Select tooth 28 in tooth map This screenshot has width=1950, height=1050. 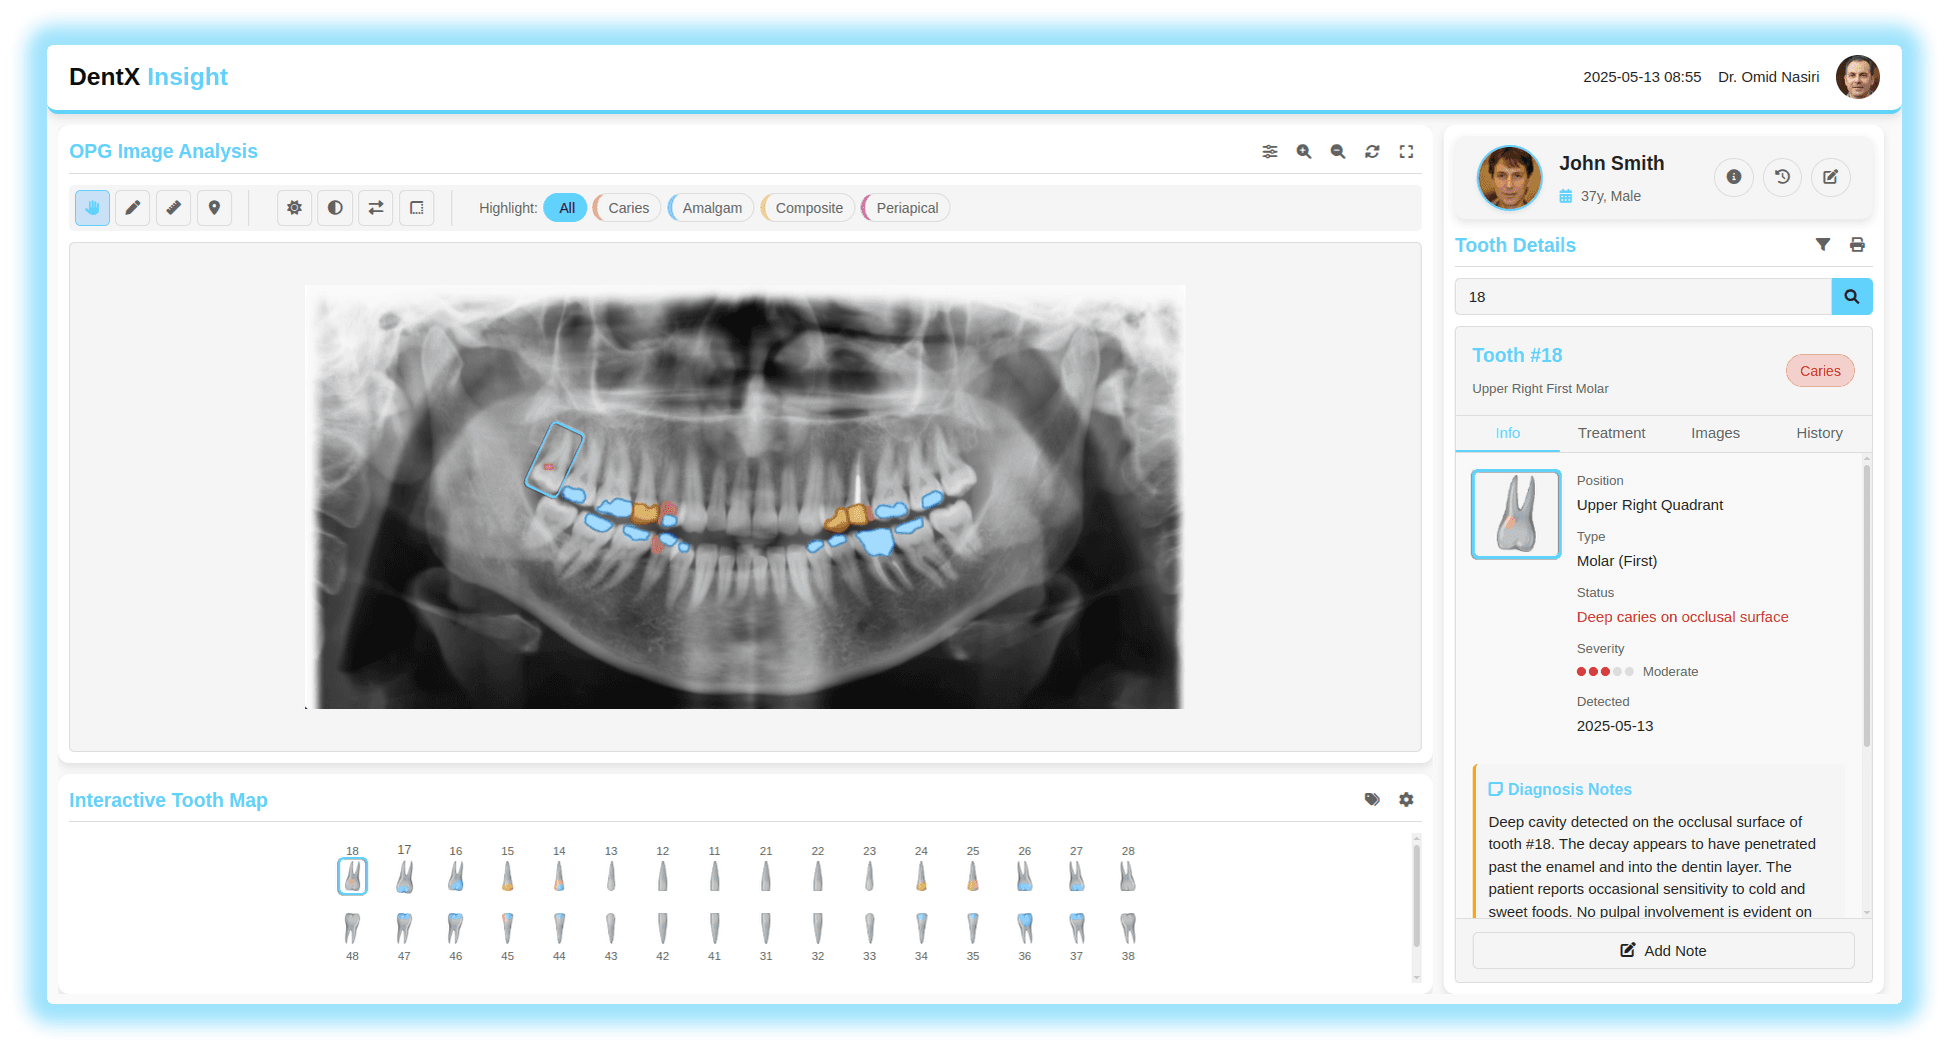[1128, 875]
